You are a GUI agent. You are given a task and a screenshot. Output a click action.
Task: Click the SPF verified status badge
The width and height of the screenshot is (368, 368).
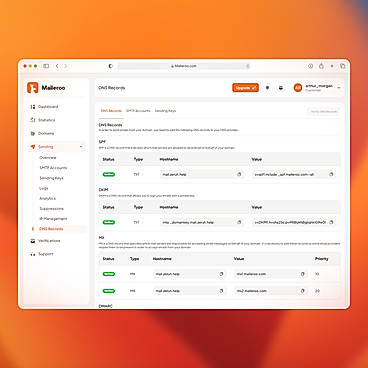click(109, 174)
